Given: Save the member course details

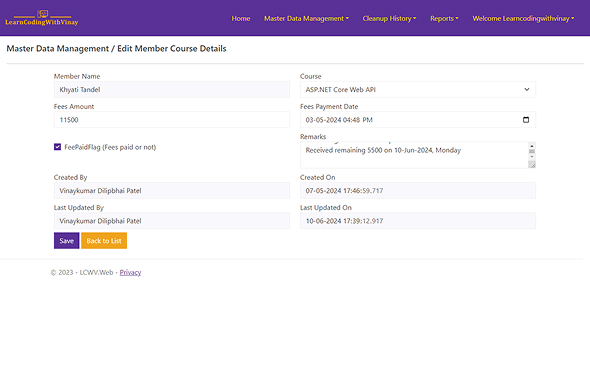Looking at the screenshot, I should point(67,241).
